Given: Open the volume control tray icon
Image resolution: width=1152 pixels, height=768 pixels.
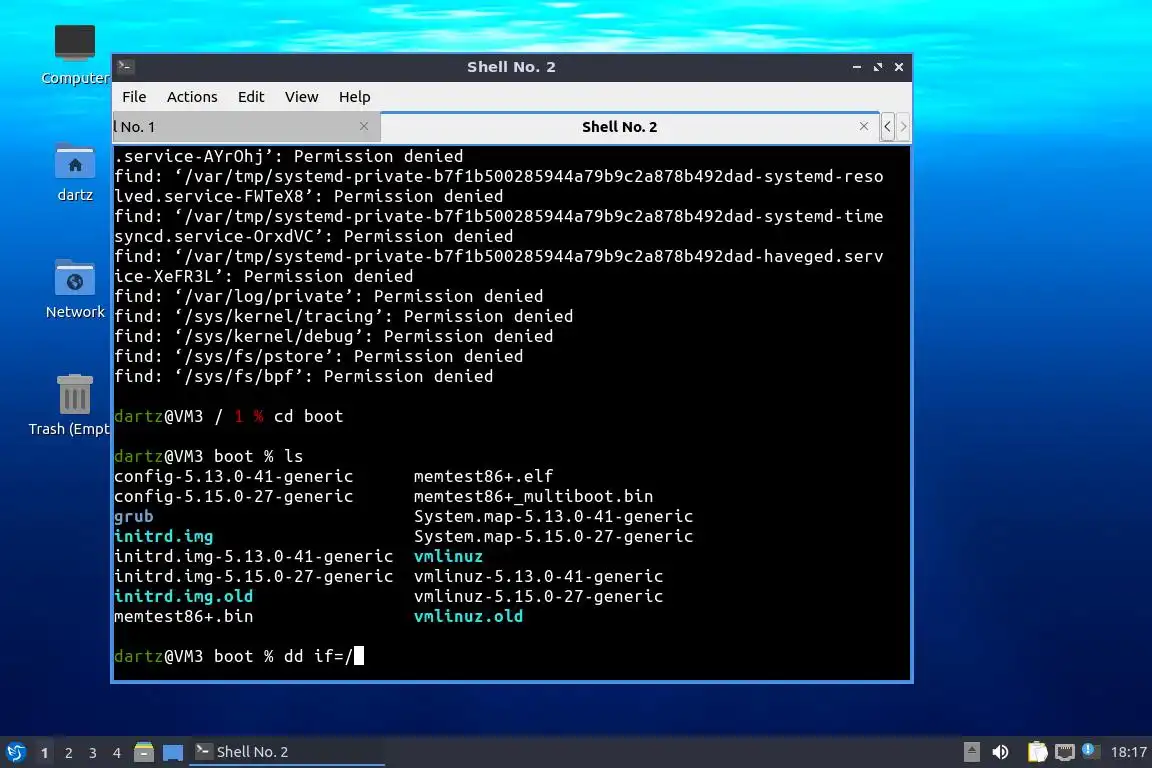Looking at the screenshot, I should click(x=1000, y=752).
